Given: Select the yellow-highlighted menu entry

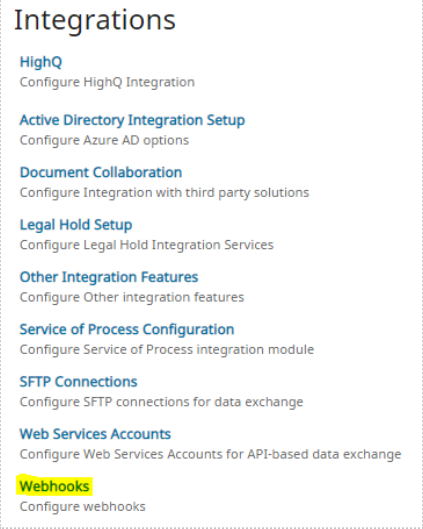Looking at the screenshot, I should coord(54,486).
